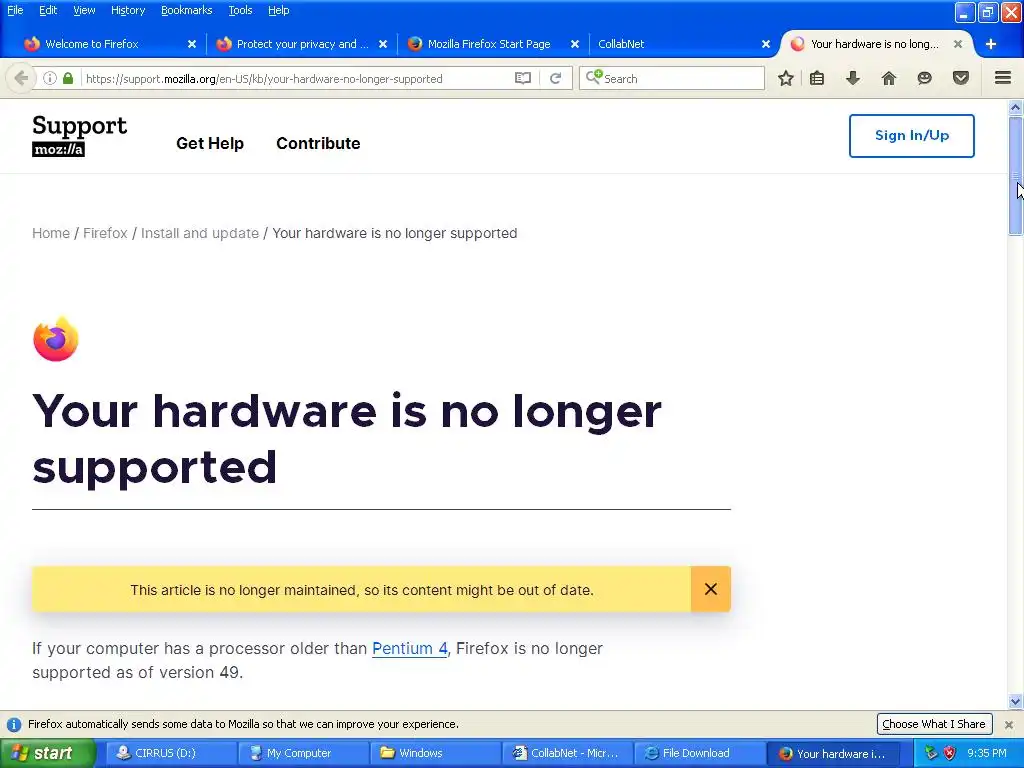Follow the Pentium 4 link
The image size is (1024, 768).
[409, 648]
